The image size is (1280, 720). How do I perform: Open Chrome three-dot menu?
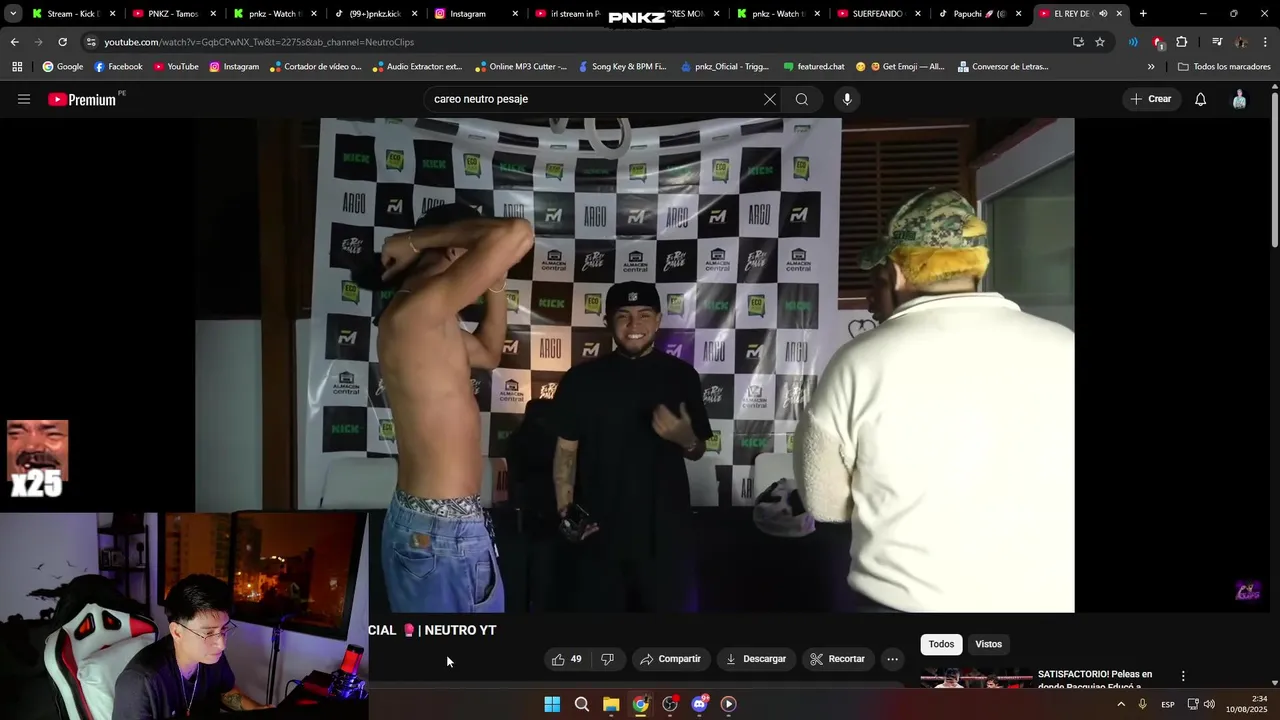(1265, 42)
